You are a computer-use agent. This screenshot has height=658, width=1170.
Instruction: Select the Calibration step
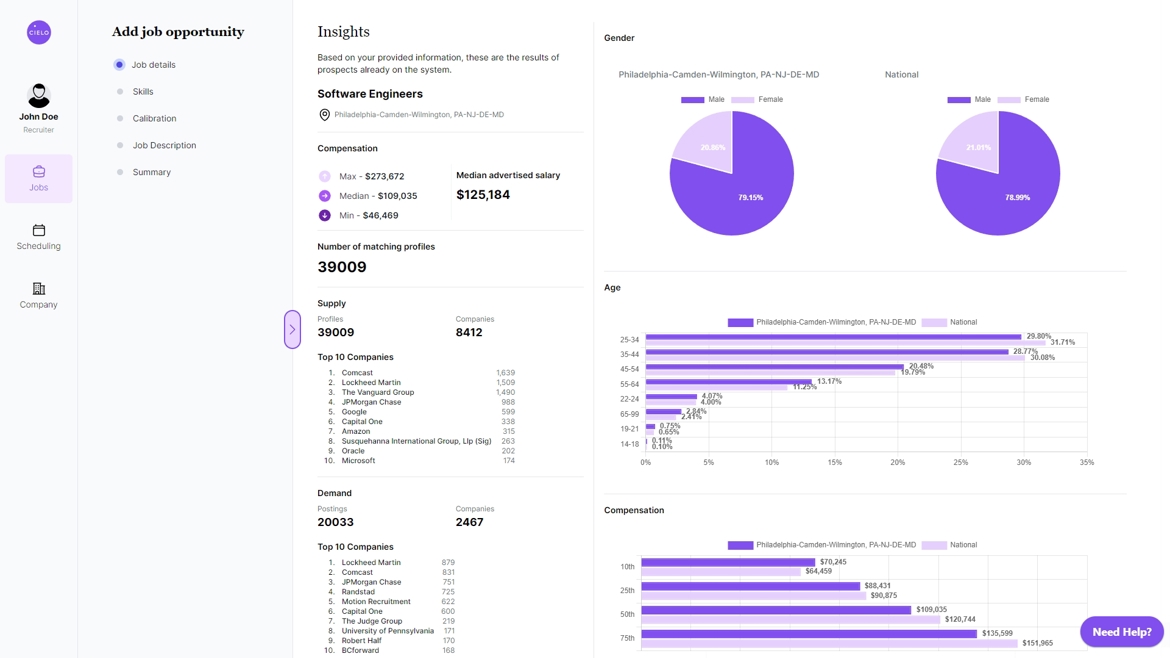click(154, 119)
